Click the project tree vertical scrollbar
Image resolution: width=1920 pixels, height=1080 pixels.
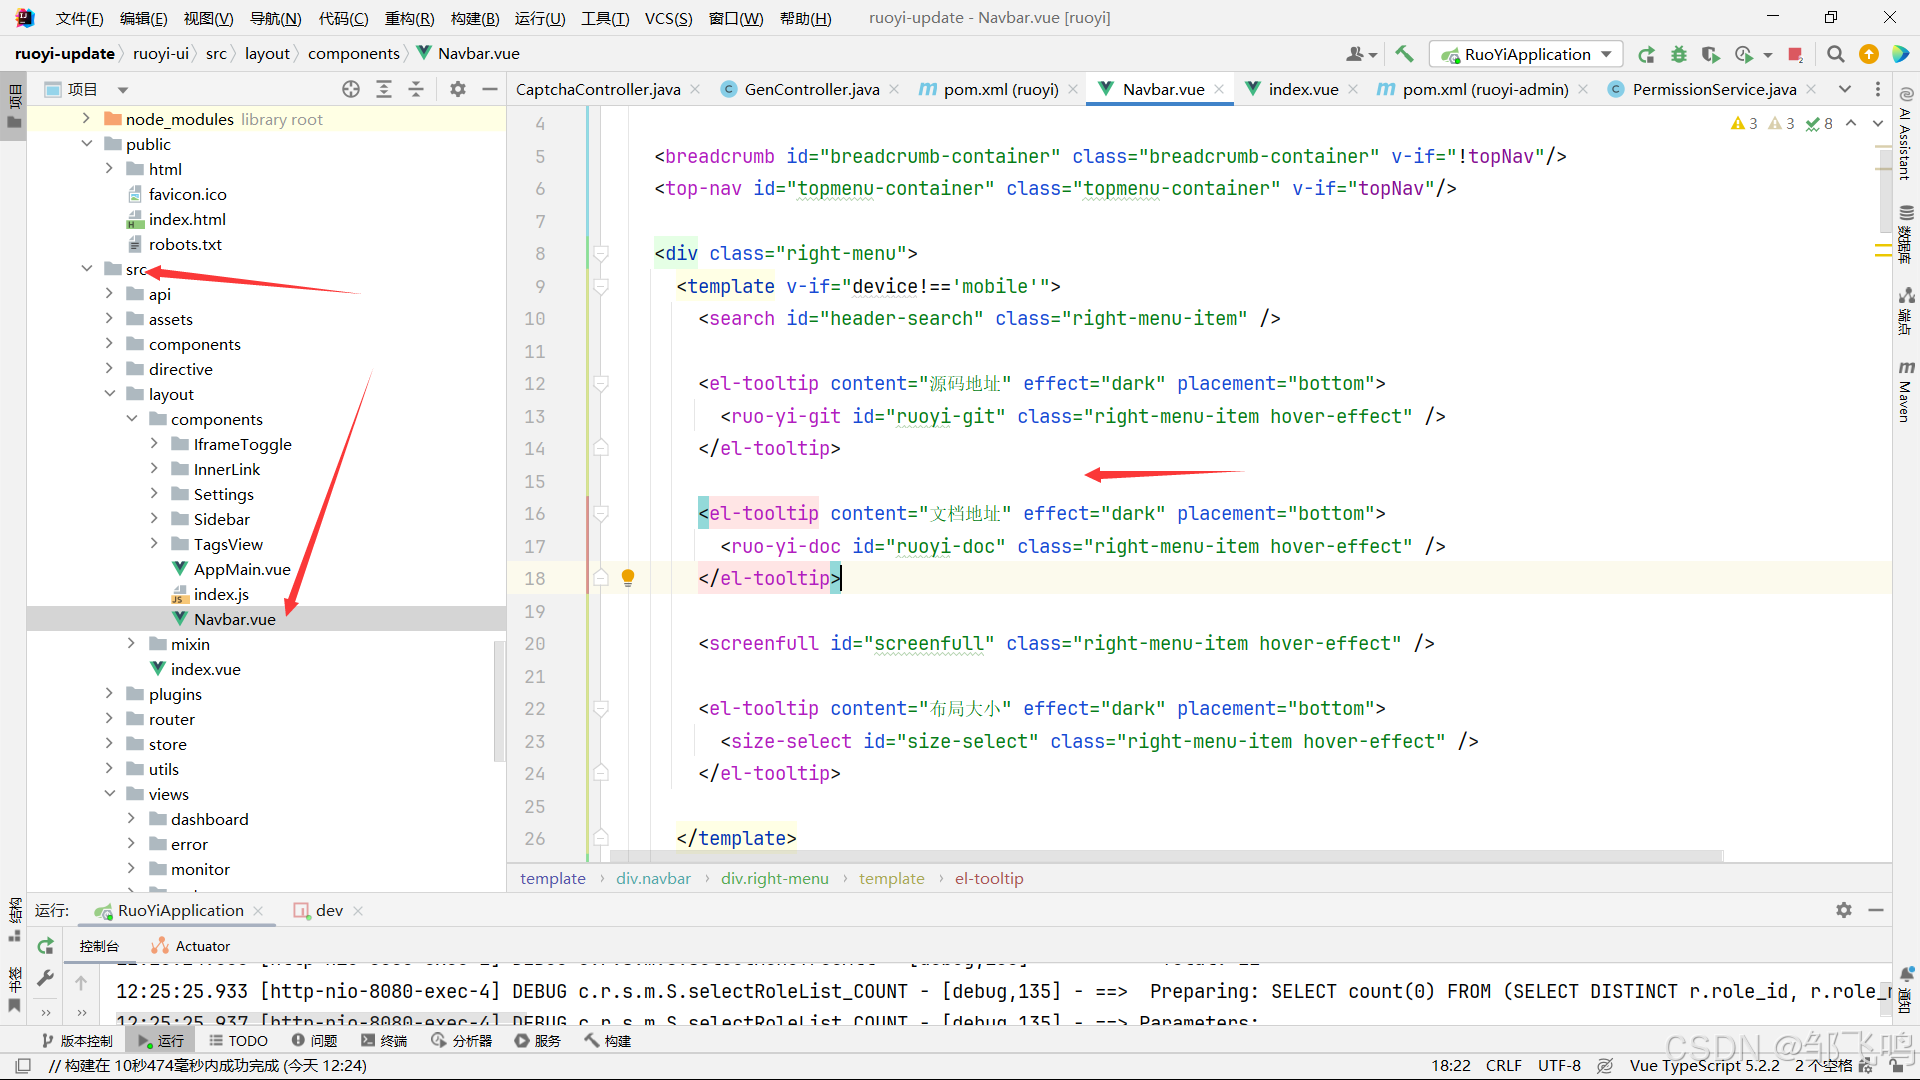[498, 700]
